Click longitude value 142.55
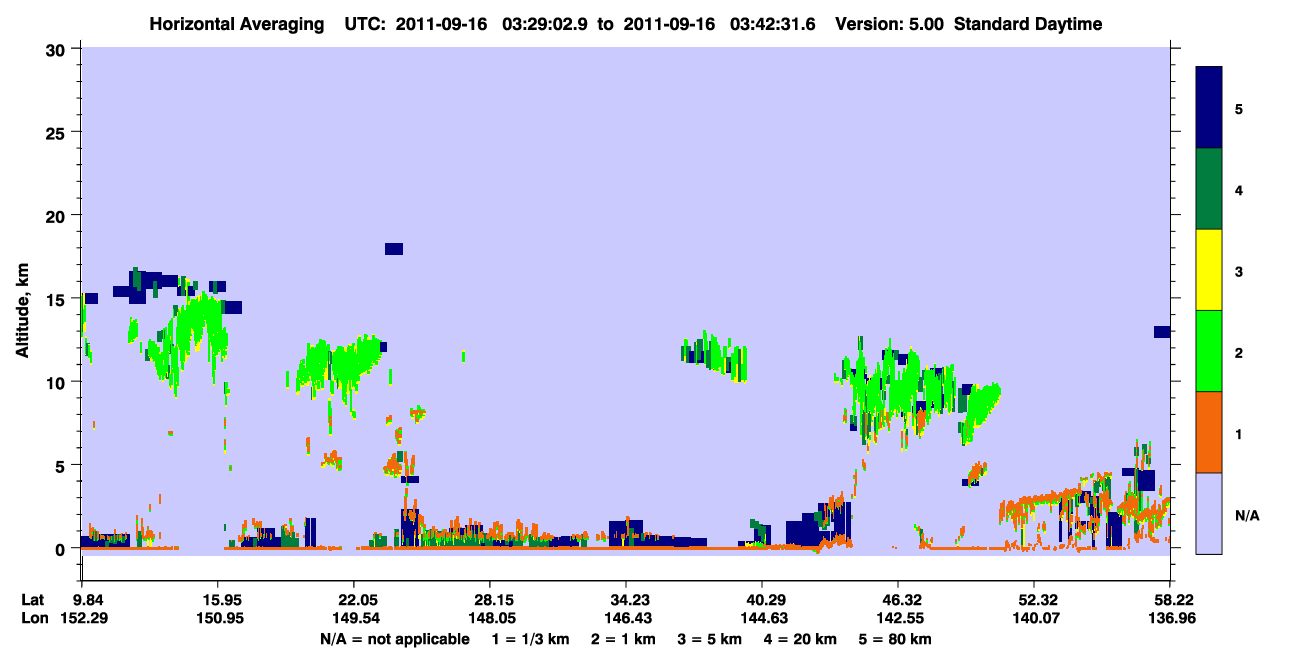Screen dimensions: 1300x667 898,619
